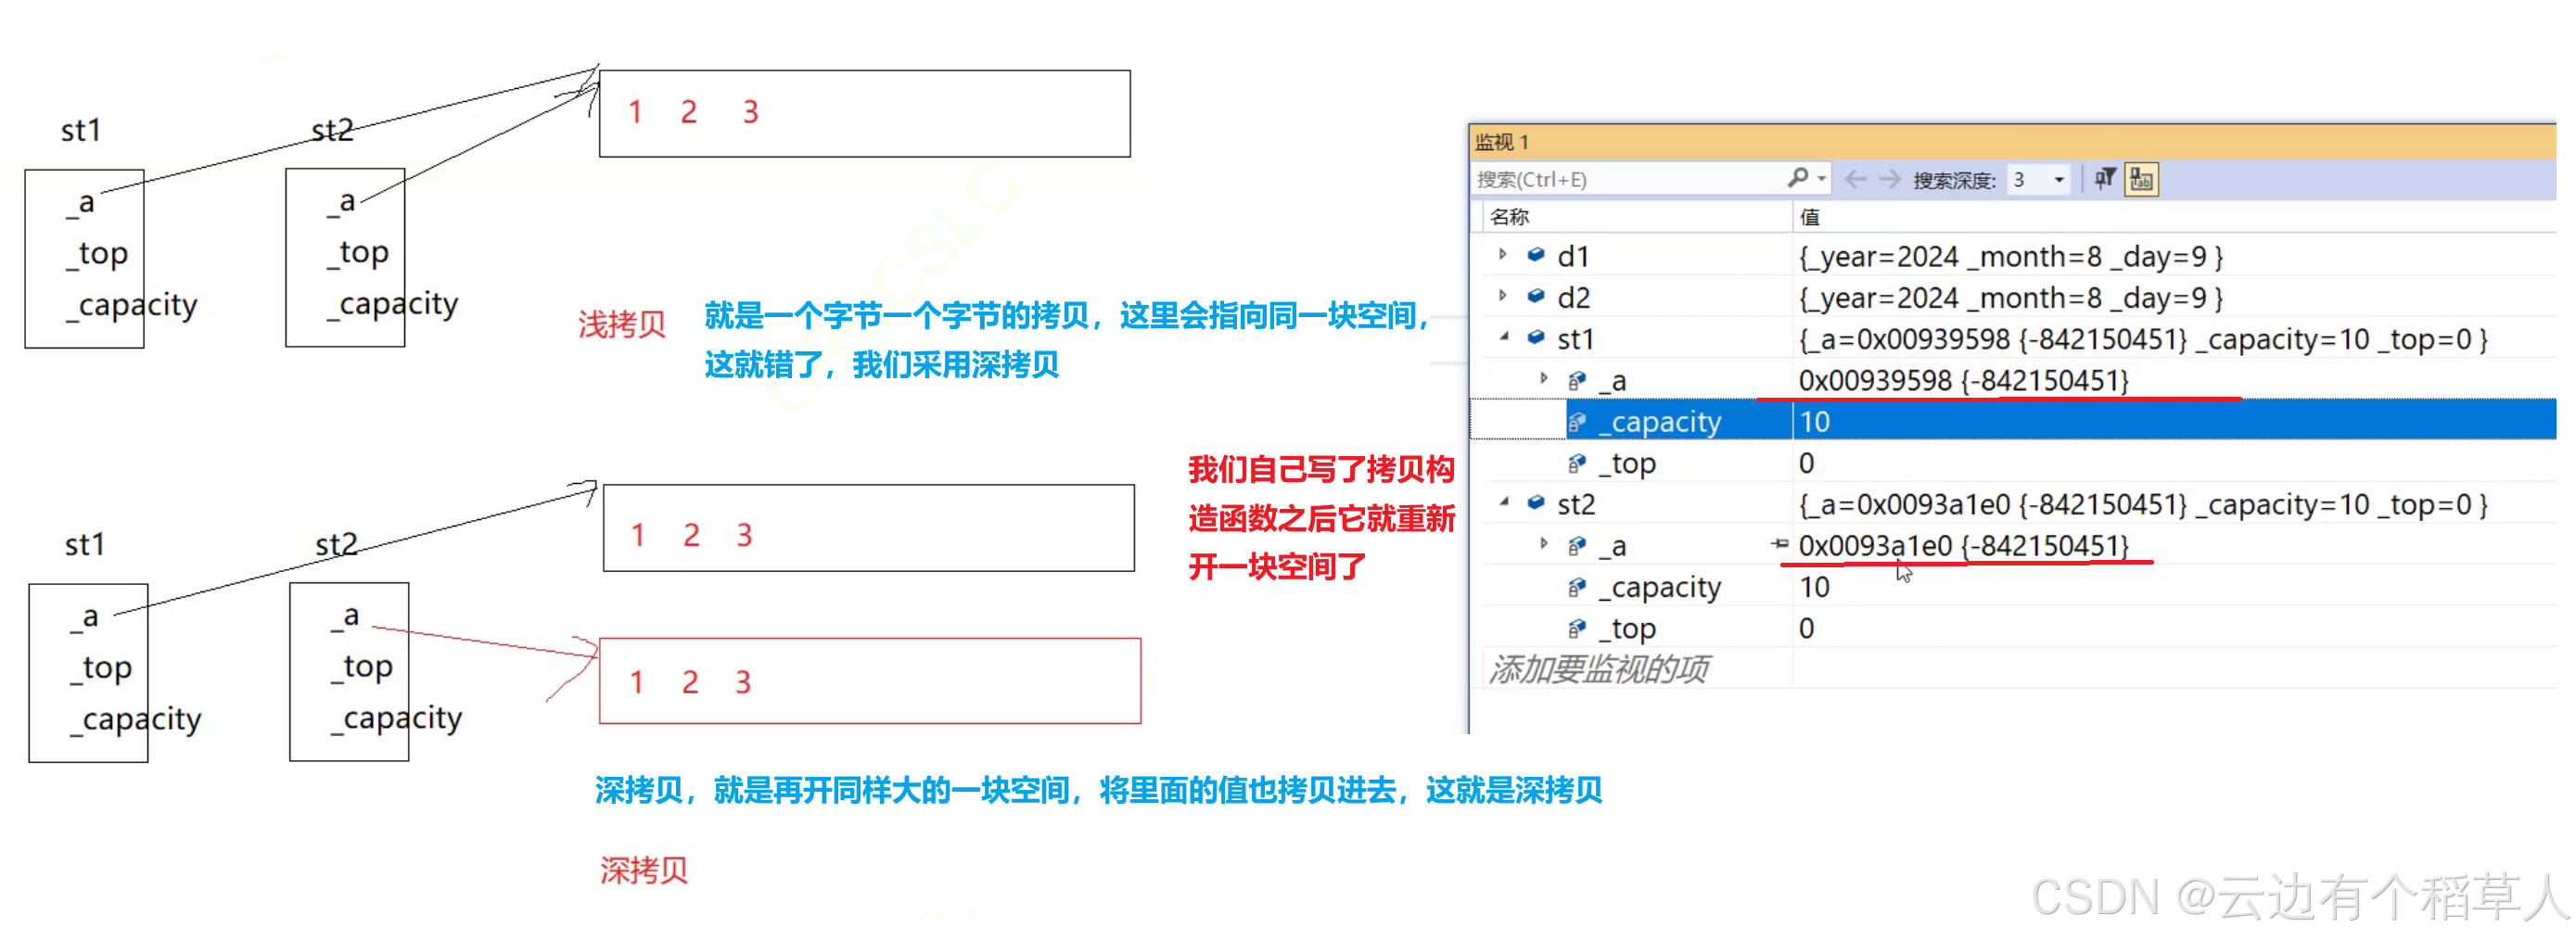Open the search options dropdown arrow next to magnifier
The image size is (2576, 940).
tap(1822, 179)
